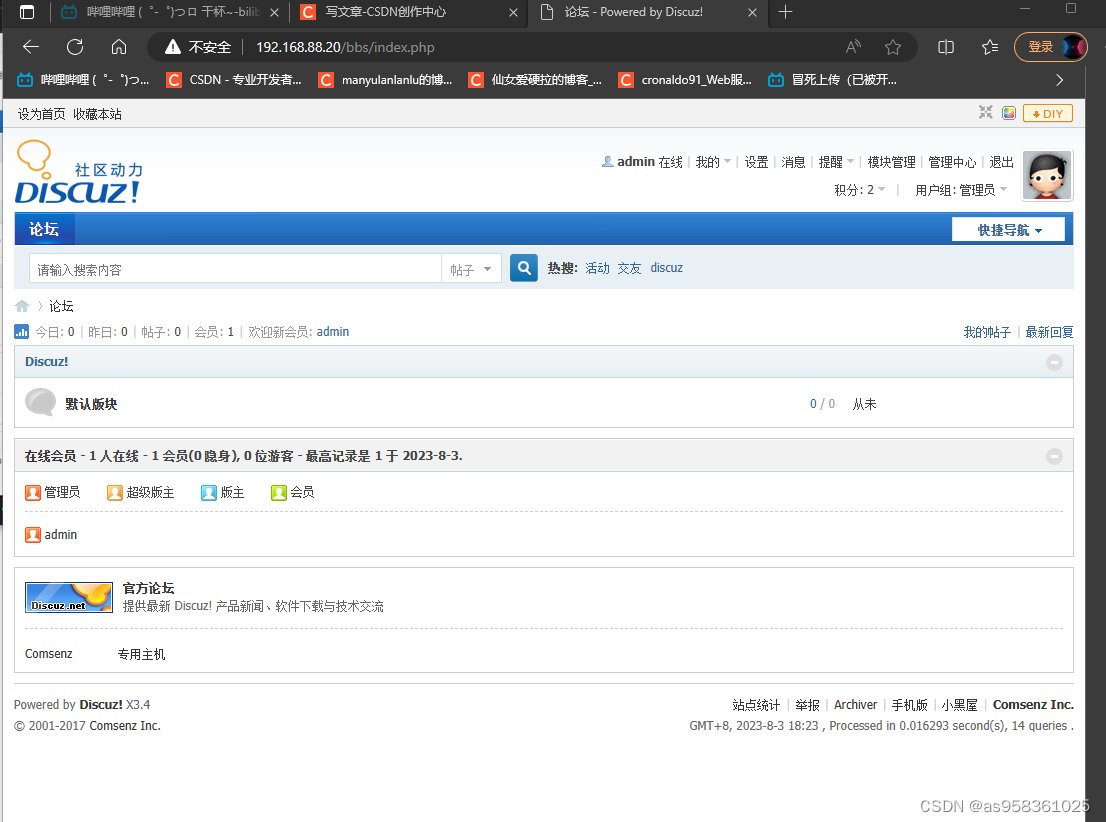1106x822 pixels.
Task: Open the favorites list icon
Action: point(990,47)
